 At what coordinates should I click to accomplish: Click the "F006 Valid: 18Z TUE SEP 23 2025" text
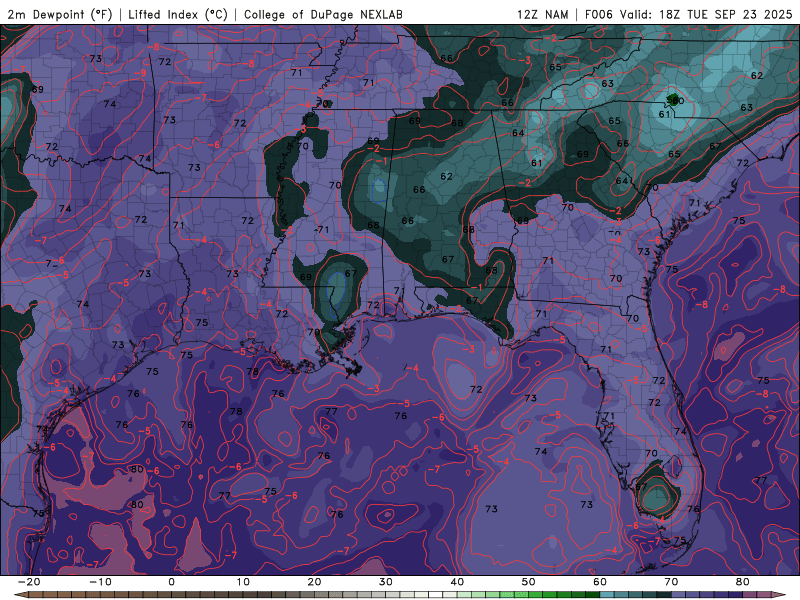688,14
